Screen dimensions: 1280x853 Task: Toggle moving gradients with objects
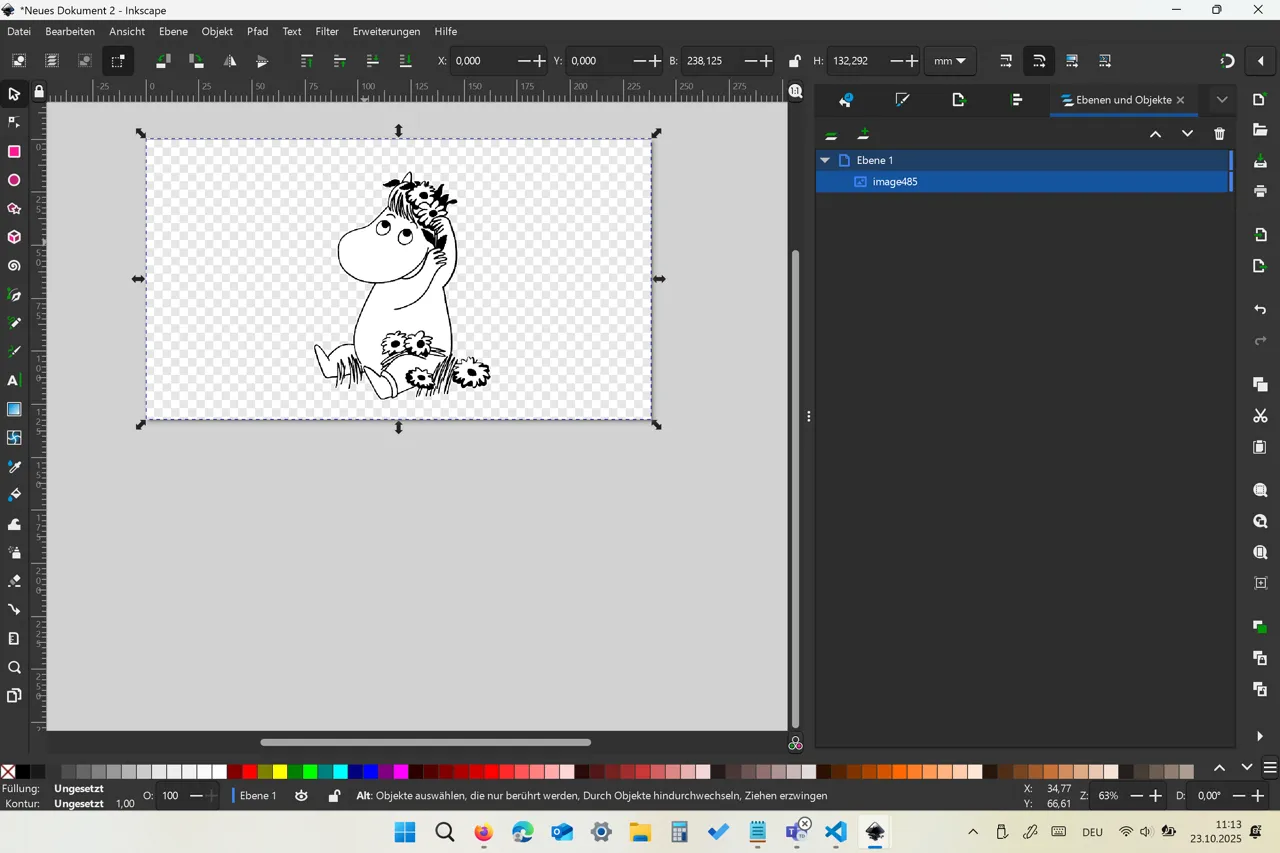[1072, 61]
